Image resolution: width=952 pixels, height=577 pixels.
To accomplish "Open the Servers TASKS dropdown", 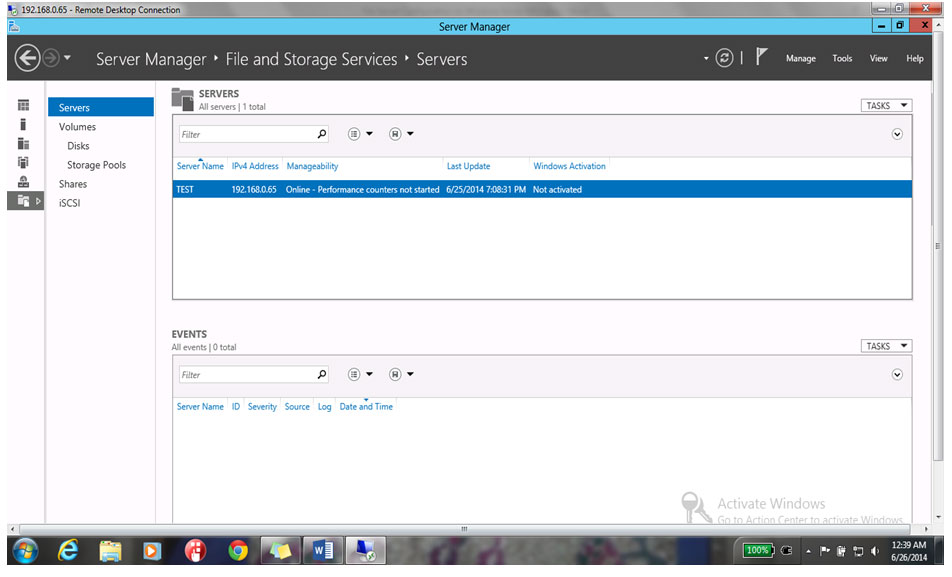I will [x=886, y=106].
